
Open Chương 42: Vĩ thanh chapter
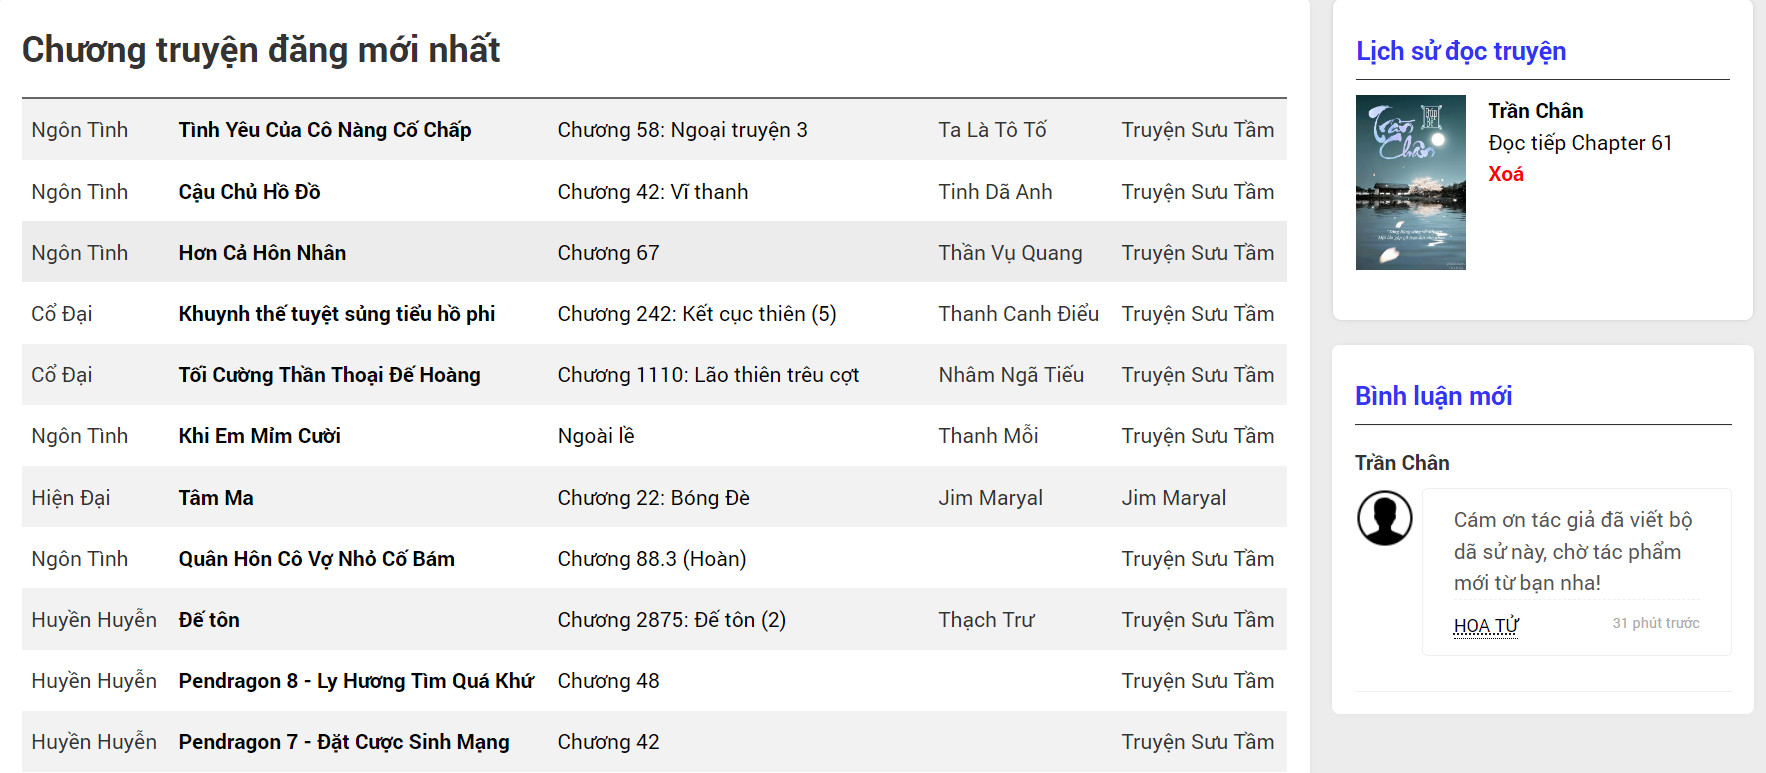click(653, 192)
